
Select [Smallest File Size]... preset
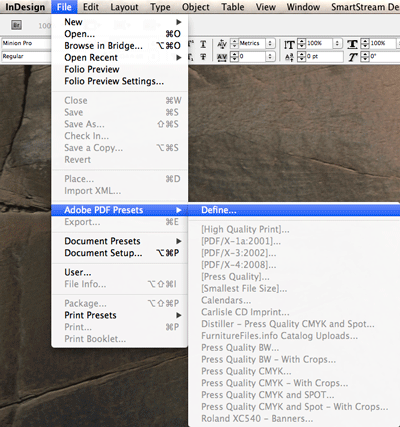tap(294, 289)
